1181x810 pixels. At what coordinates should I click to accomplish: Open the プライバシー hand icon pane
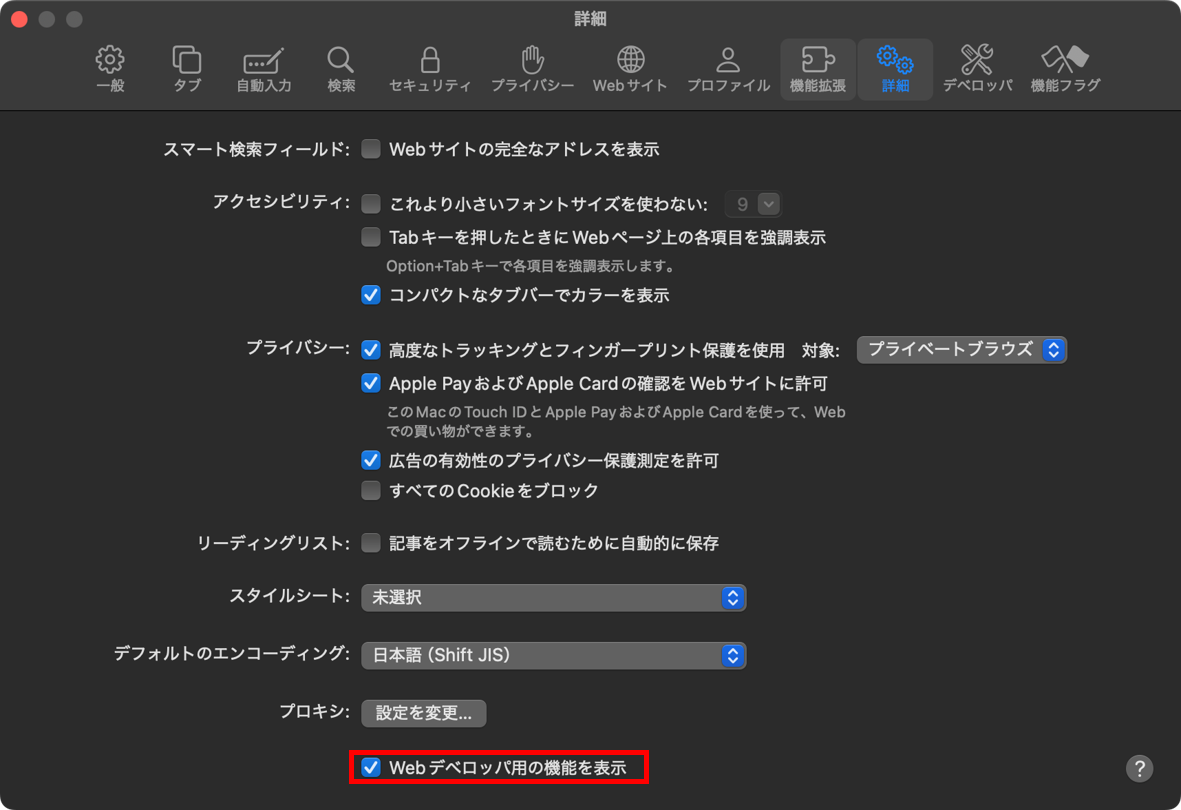click(x=533, y=69)
